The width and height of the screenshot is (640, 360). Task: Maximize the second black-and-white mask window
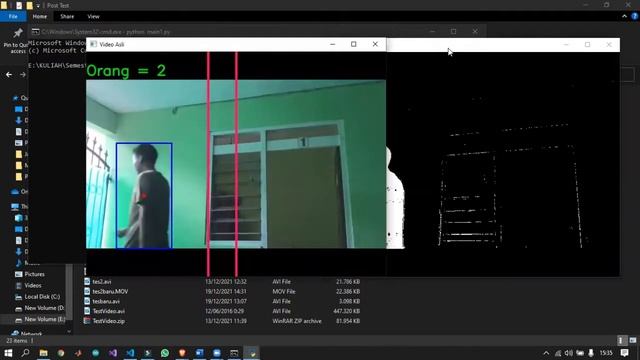(x=587, y=44)
